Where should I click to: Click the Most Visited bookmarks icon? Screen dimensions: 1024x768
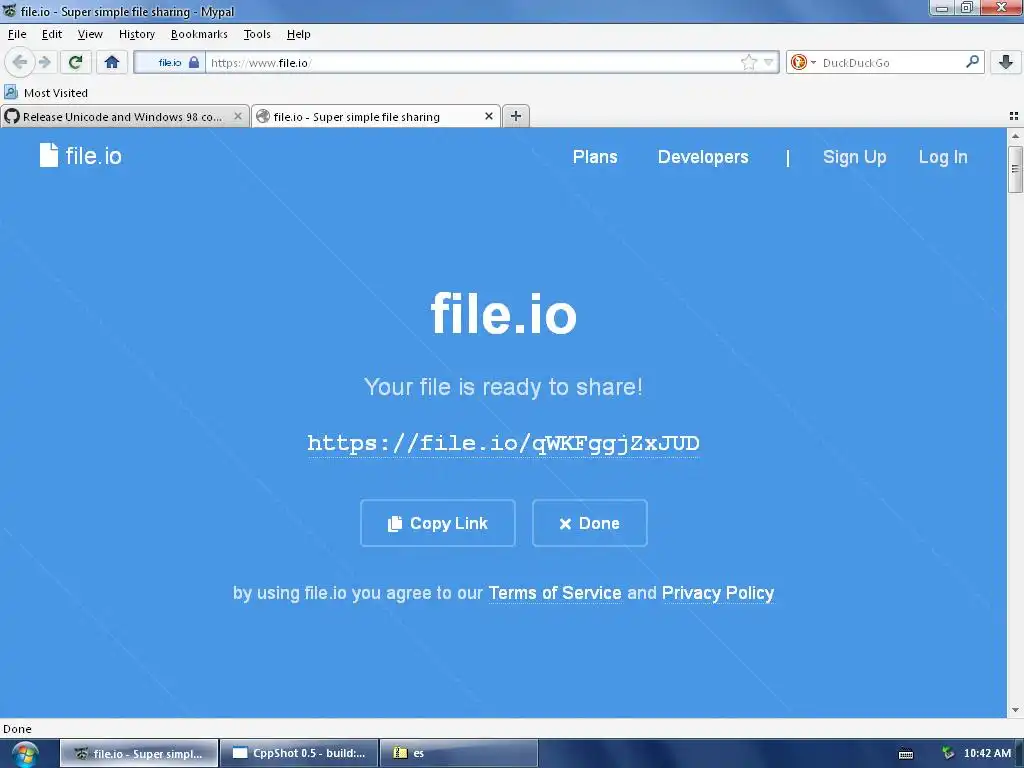pos(11,92)
